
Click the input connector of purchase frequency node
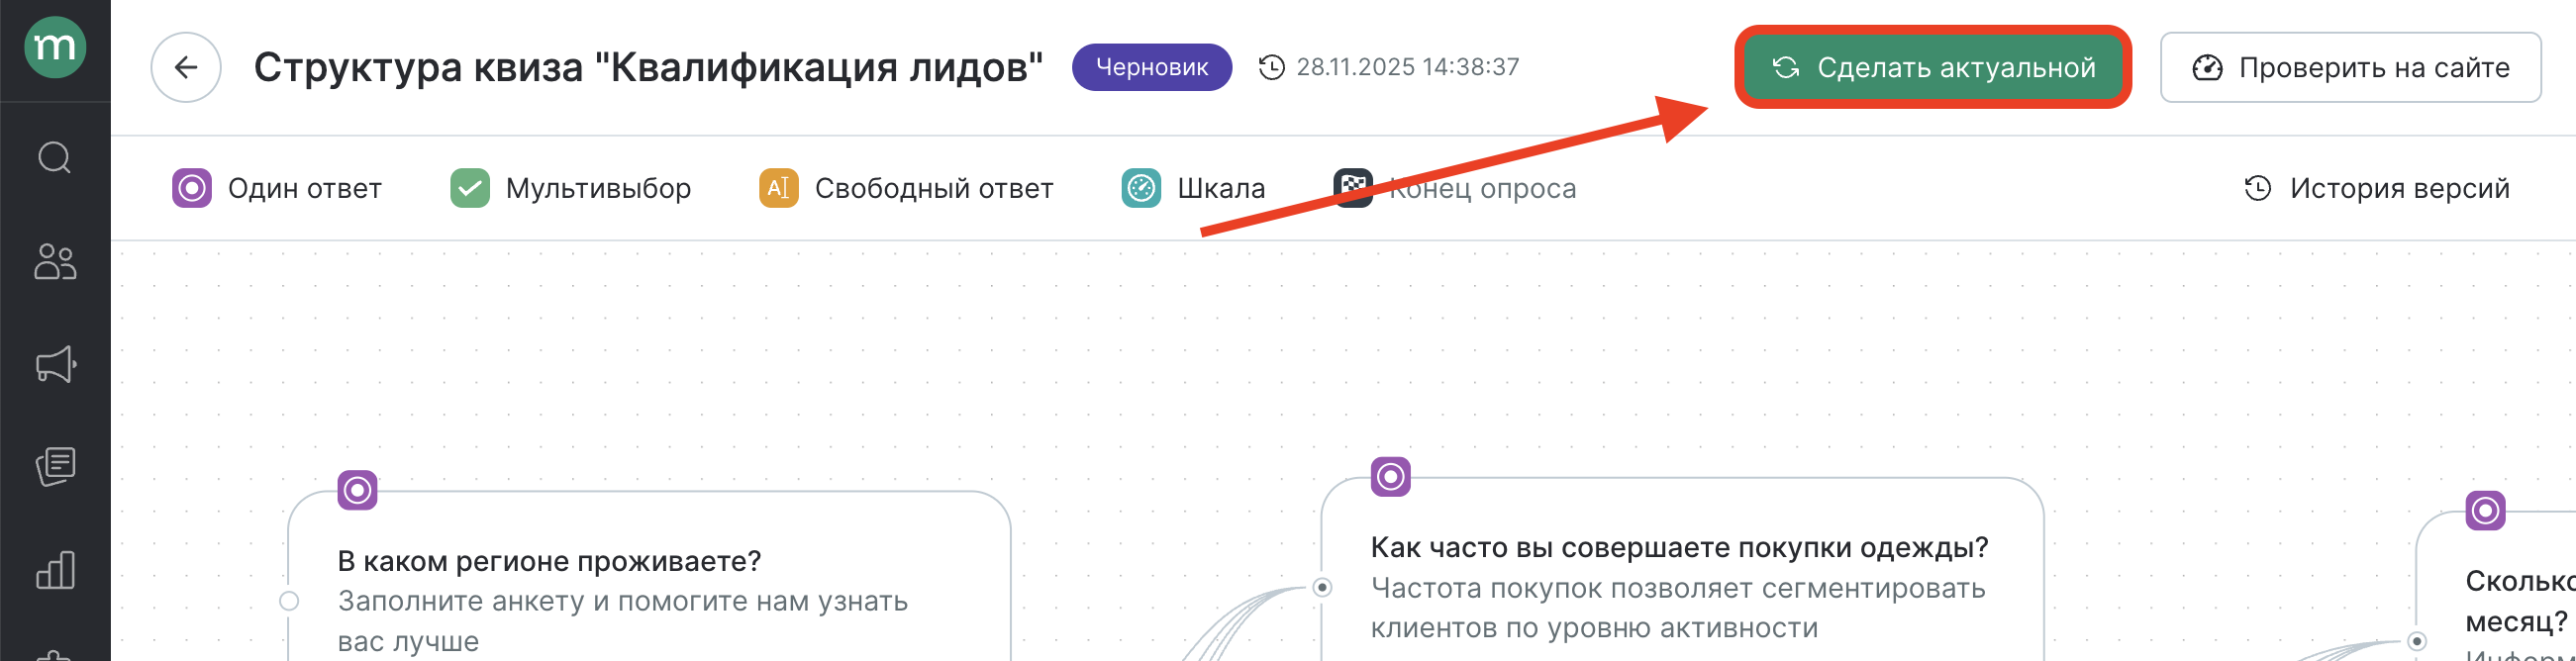point(1322,587)
